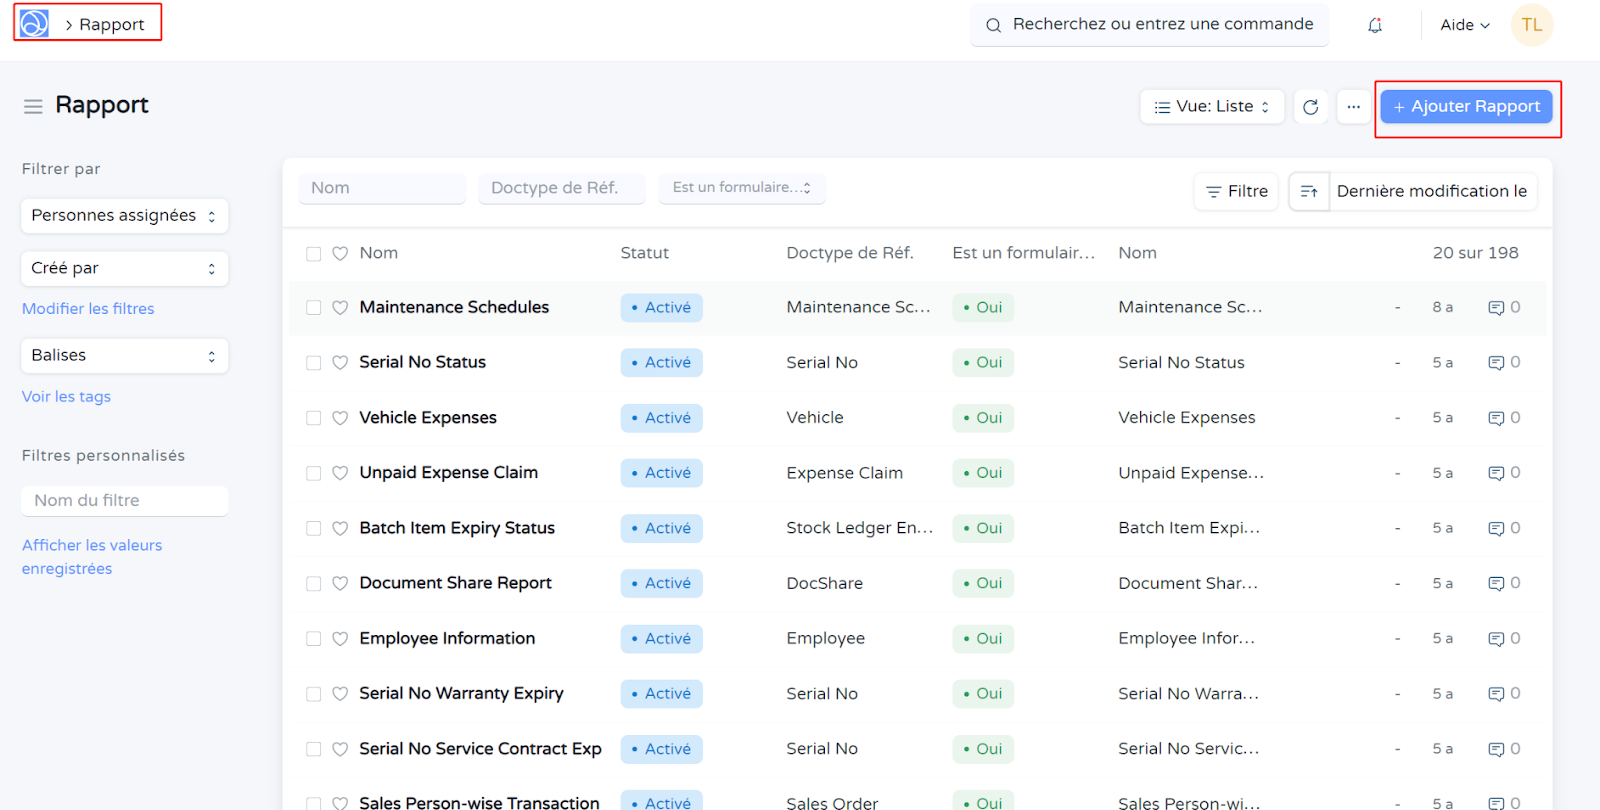Expand the Balises filter dropdown
The width and height of the screenshot is (1600, 810).
click(x=124, y=356)
